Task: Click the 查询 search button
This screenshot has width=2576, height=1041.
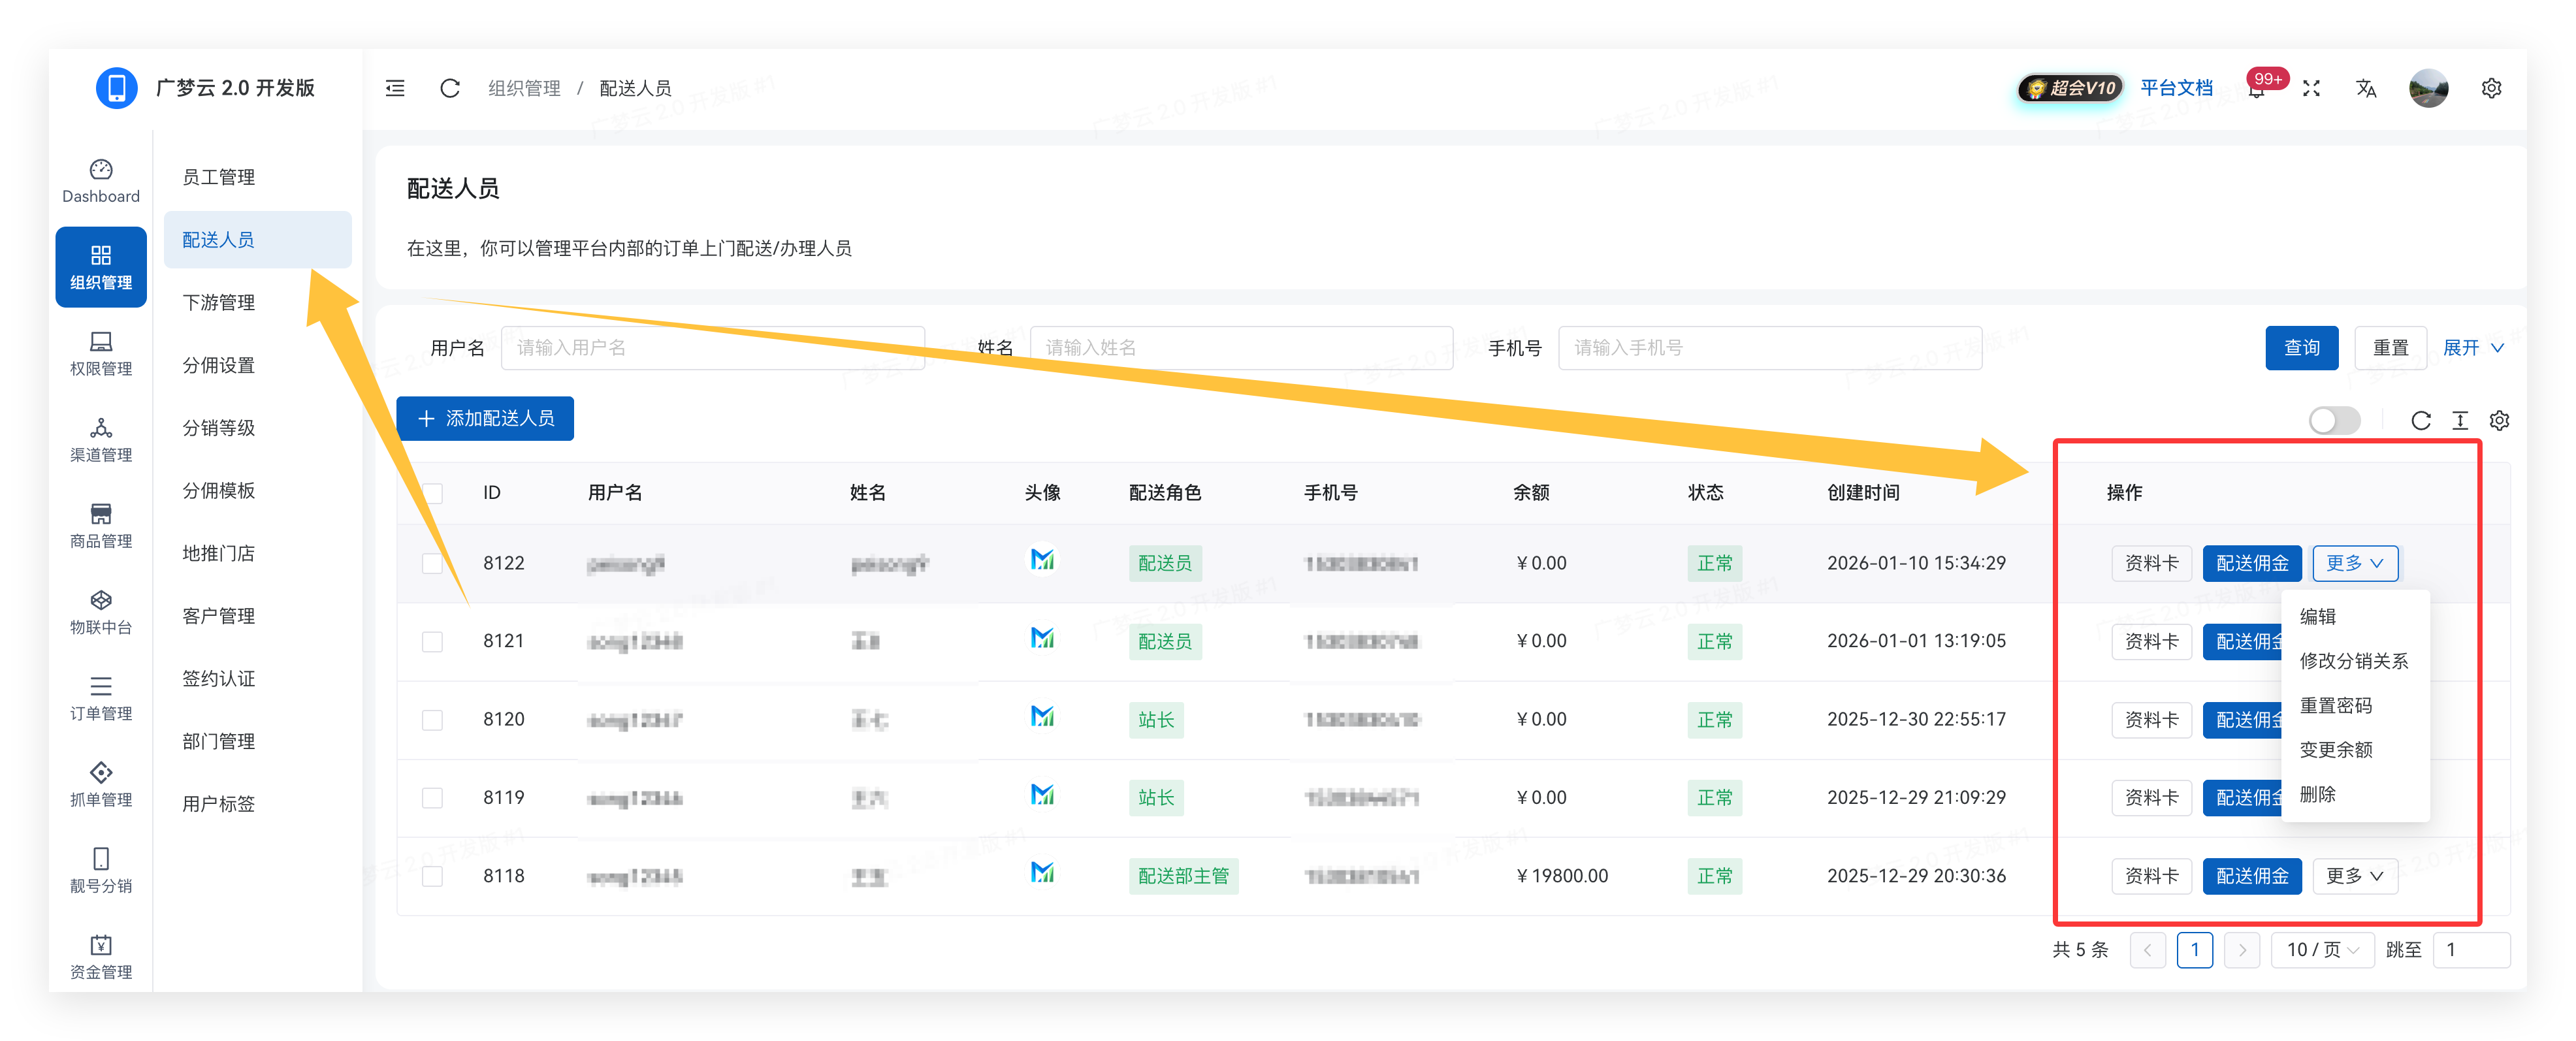Action: pos(2301,348)
